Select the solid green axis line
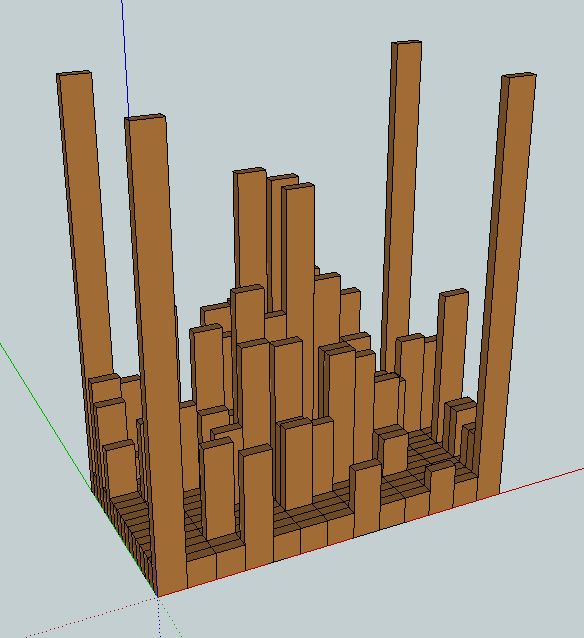 [45, 416]
